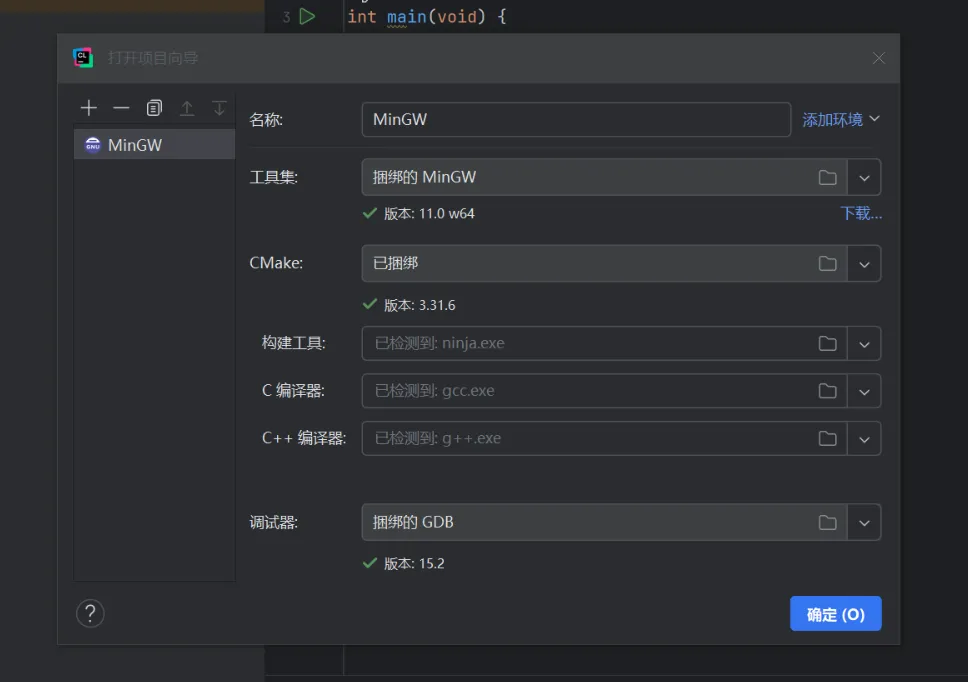Click the 版本: 3.31.6 text
Image resolution: width=968 pixels, height=682 pixels.
[x=420, y=305]
